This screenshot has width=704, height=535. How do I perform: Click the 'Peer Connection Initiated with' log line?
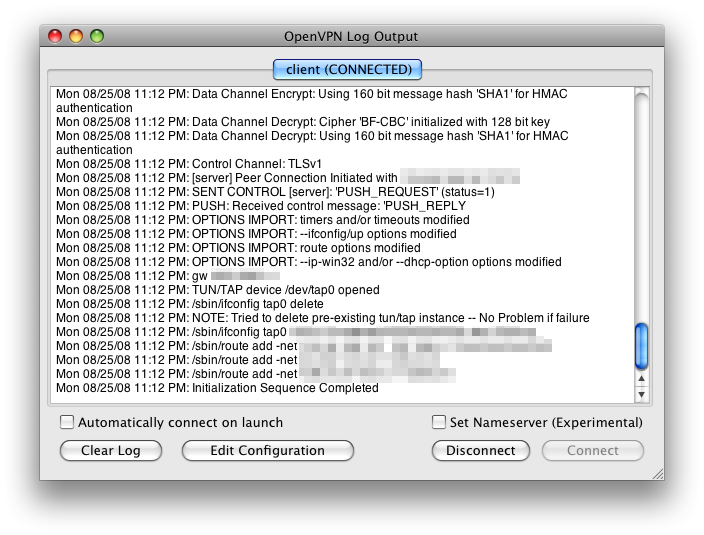click(x=288, y=178)
